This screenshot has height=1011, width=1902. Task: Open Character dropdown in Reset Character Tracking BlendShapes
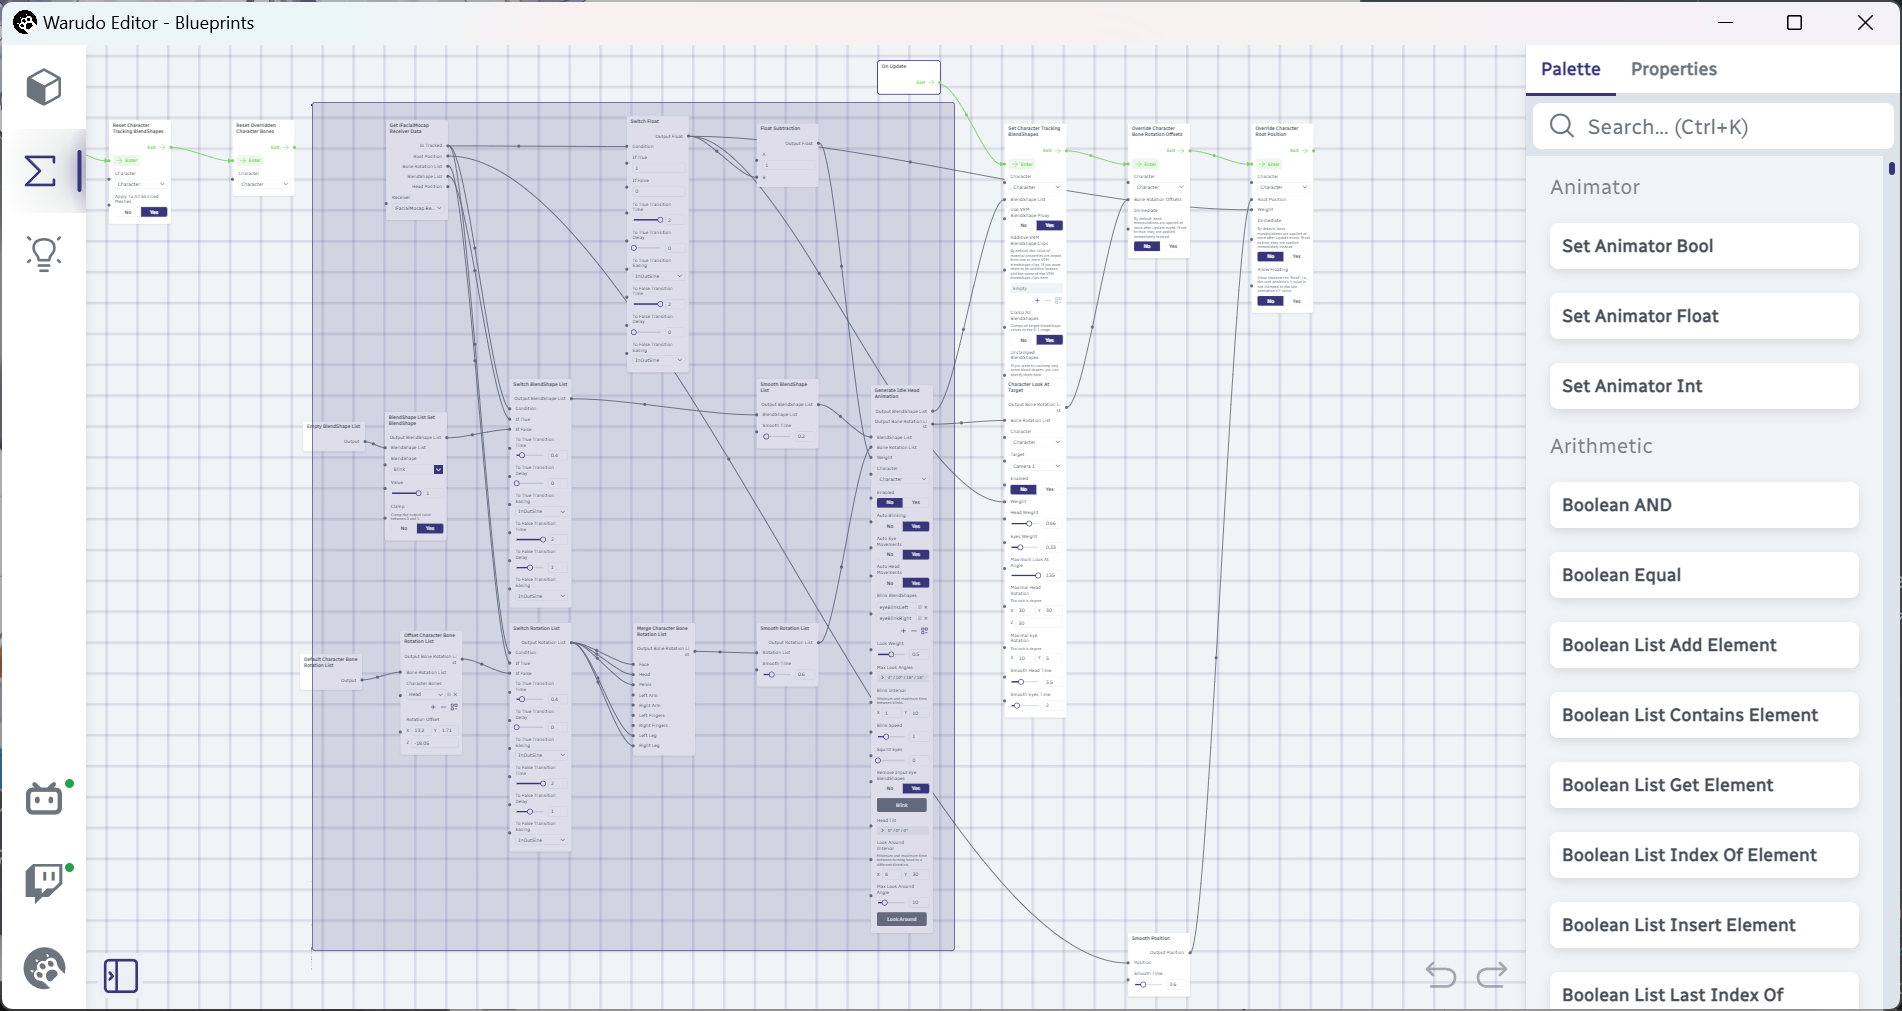pyautogui.click(x=140, y=184)
